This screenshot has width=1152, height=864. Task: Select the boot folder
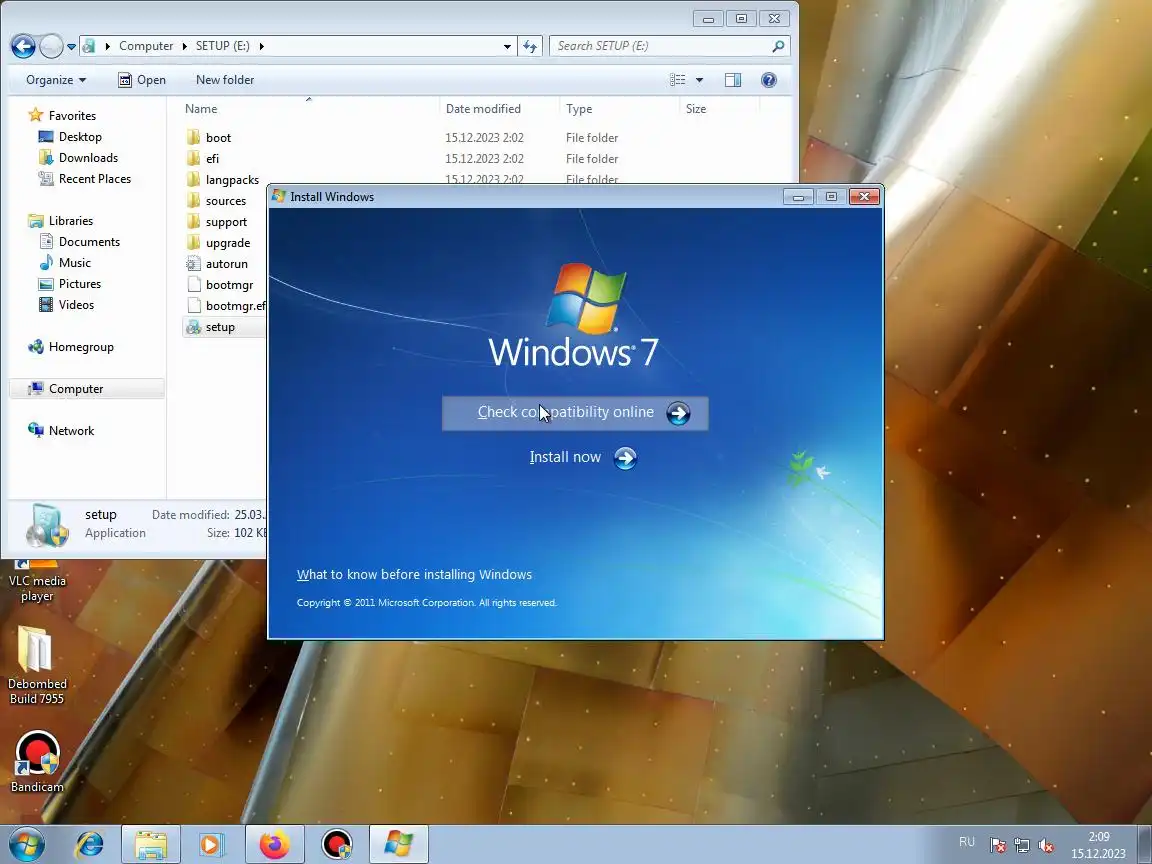[218, 137]
